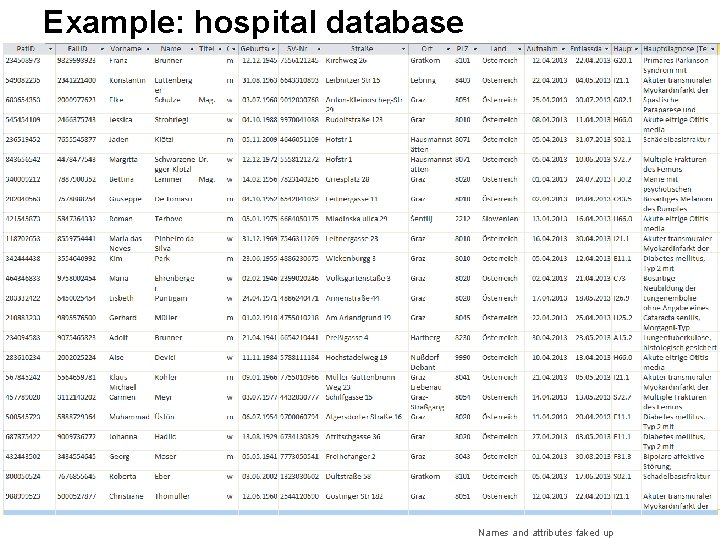Click the Vorname cell 'Johanna'
Screen dimensions: 720x540
pyautogui.click(x=123, y=437)
